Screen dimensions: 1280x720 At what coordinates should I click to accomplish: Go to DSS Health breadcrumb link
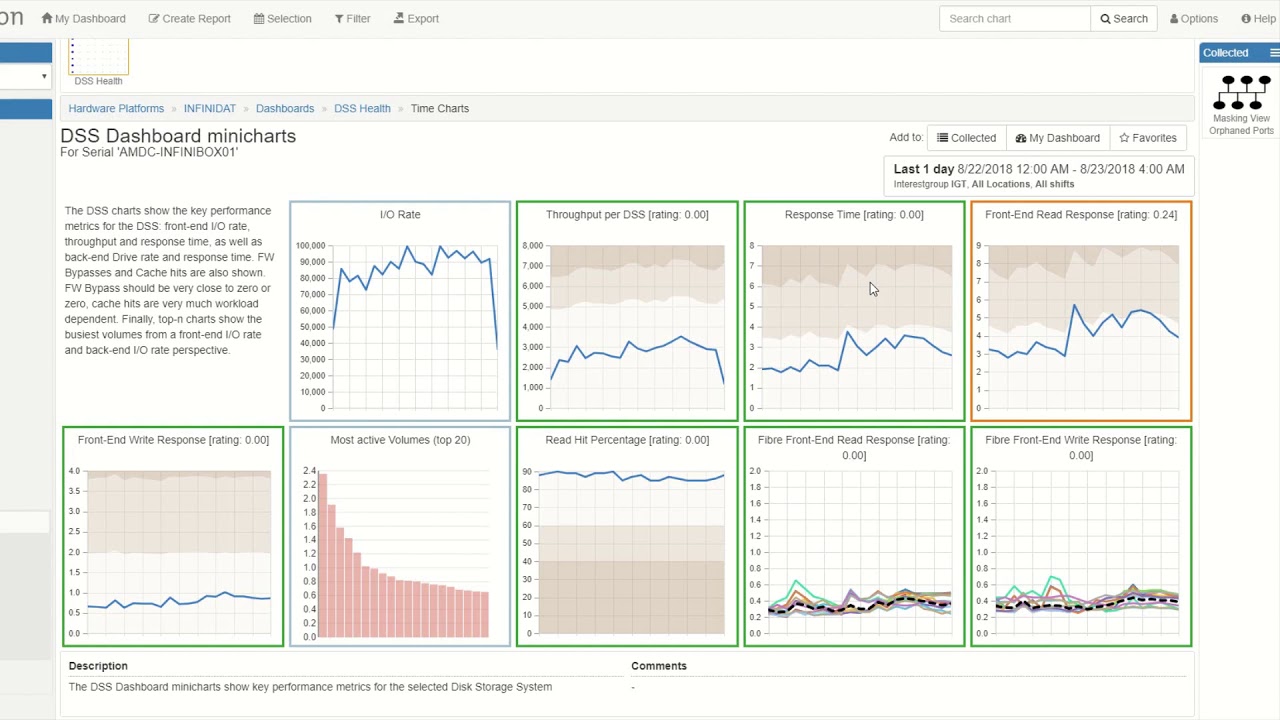click(x=362, y=108)
